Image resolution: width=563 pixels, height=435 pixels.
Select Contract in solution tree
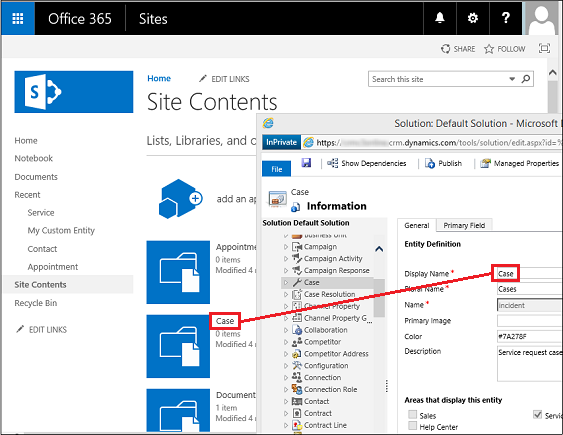(318, 413)
